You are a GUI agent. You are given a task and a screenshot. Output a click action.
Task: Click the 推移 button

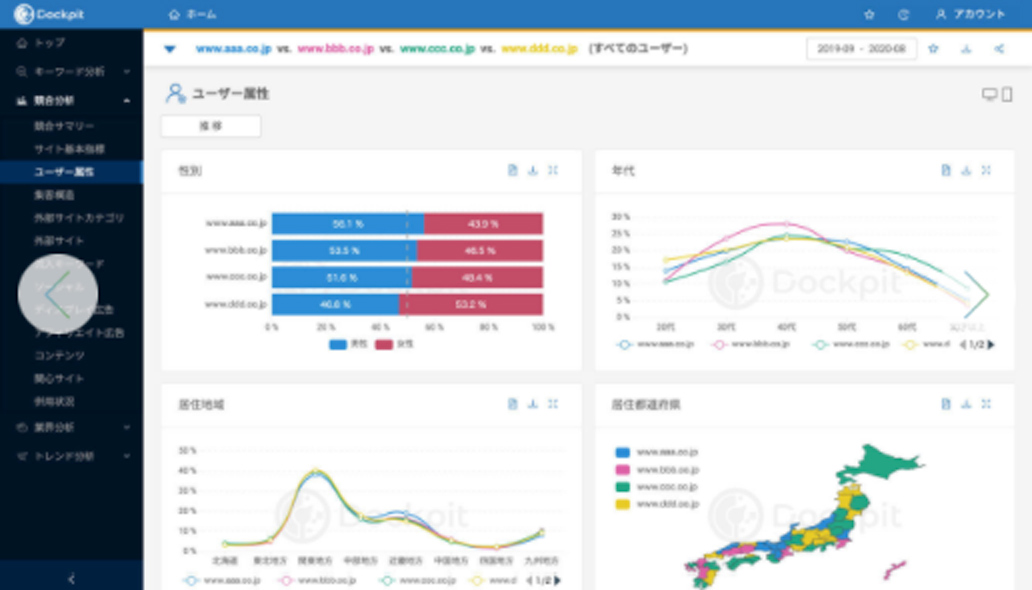coord(211,126)
